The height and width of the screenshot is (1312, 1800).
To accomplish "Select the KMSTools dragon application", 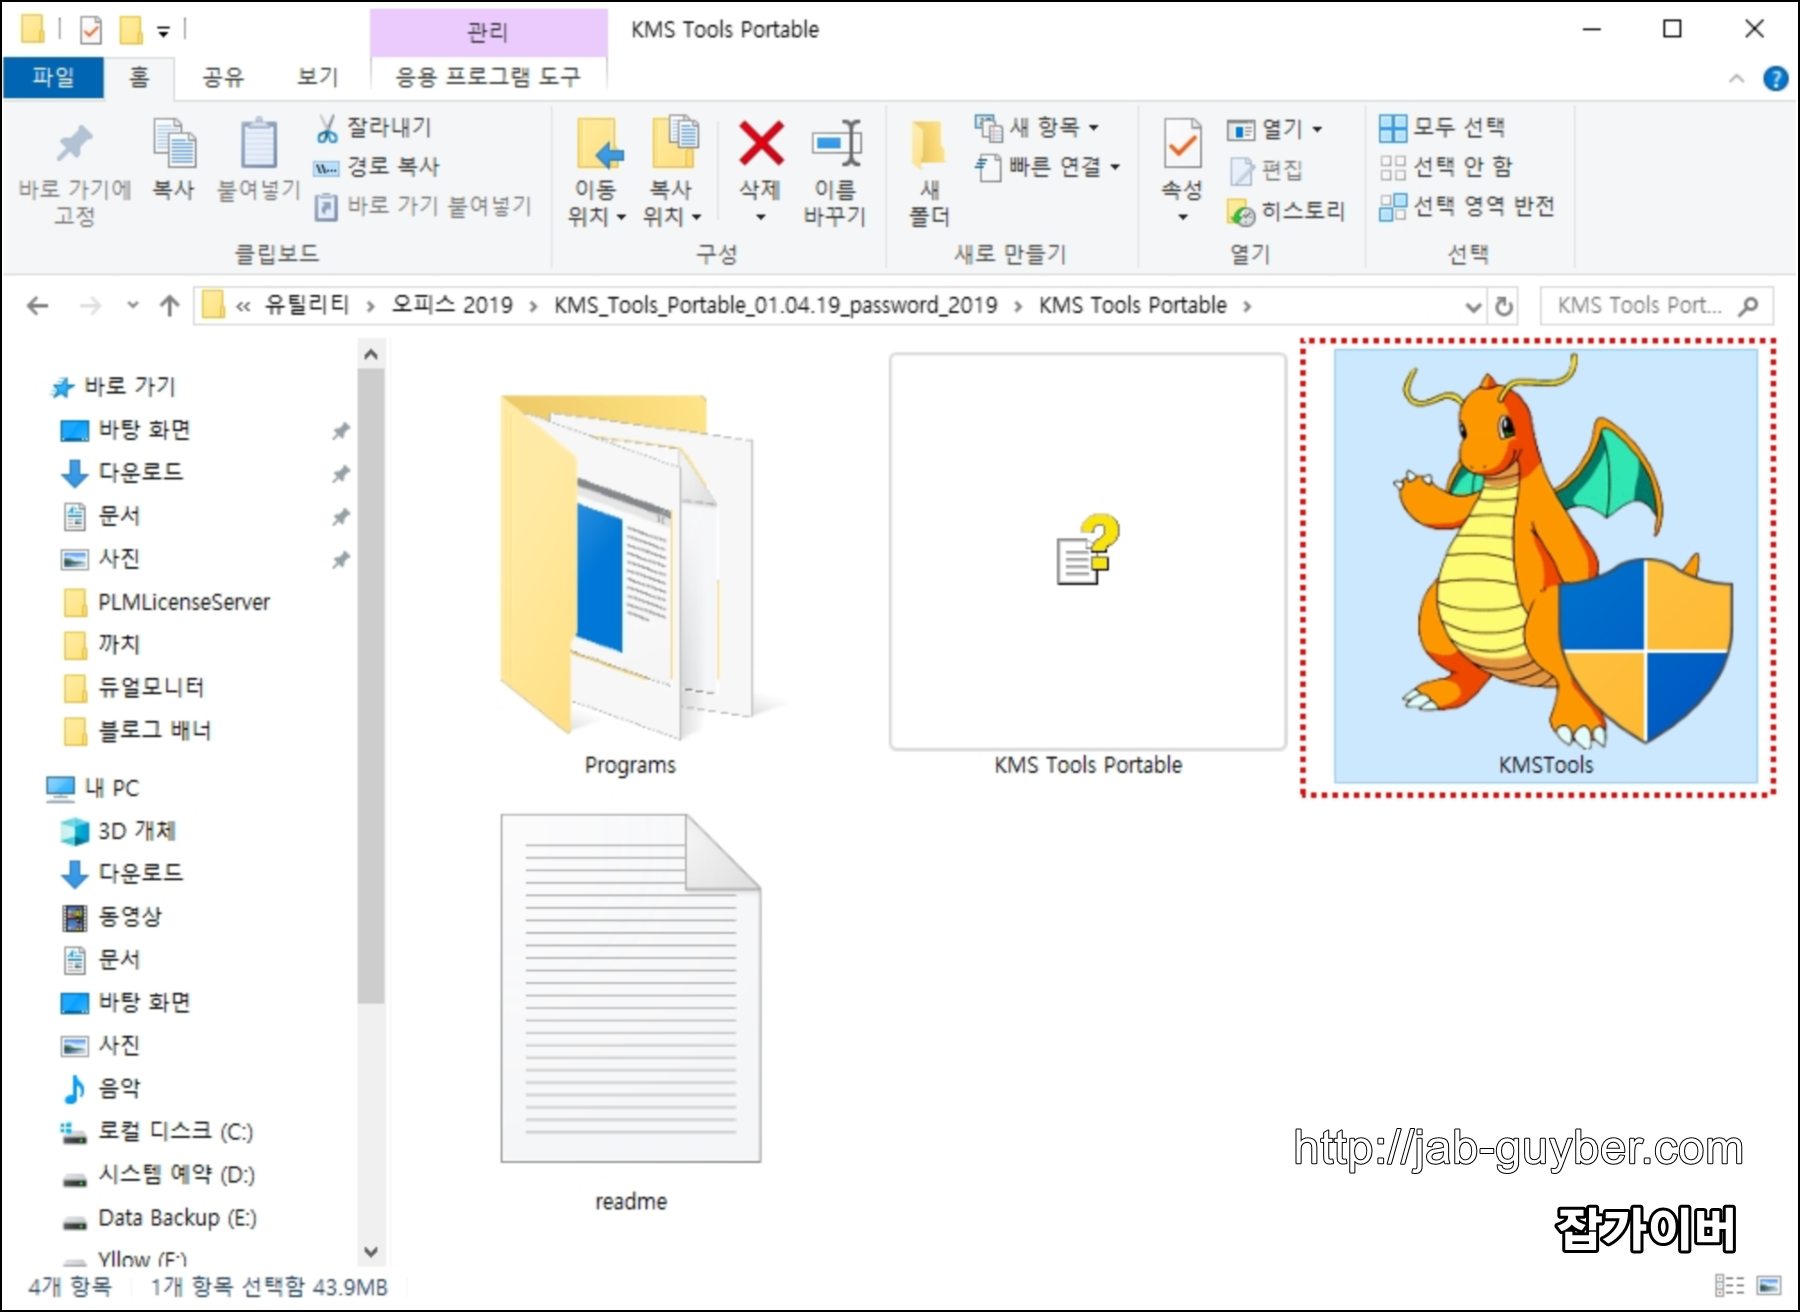I will pyautogui.click(x=1546, y=566).
